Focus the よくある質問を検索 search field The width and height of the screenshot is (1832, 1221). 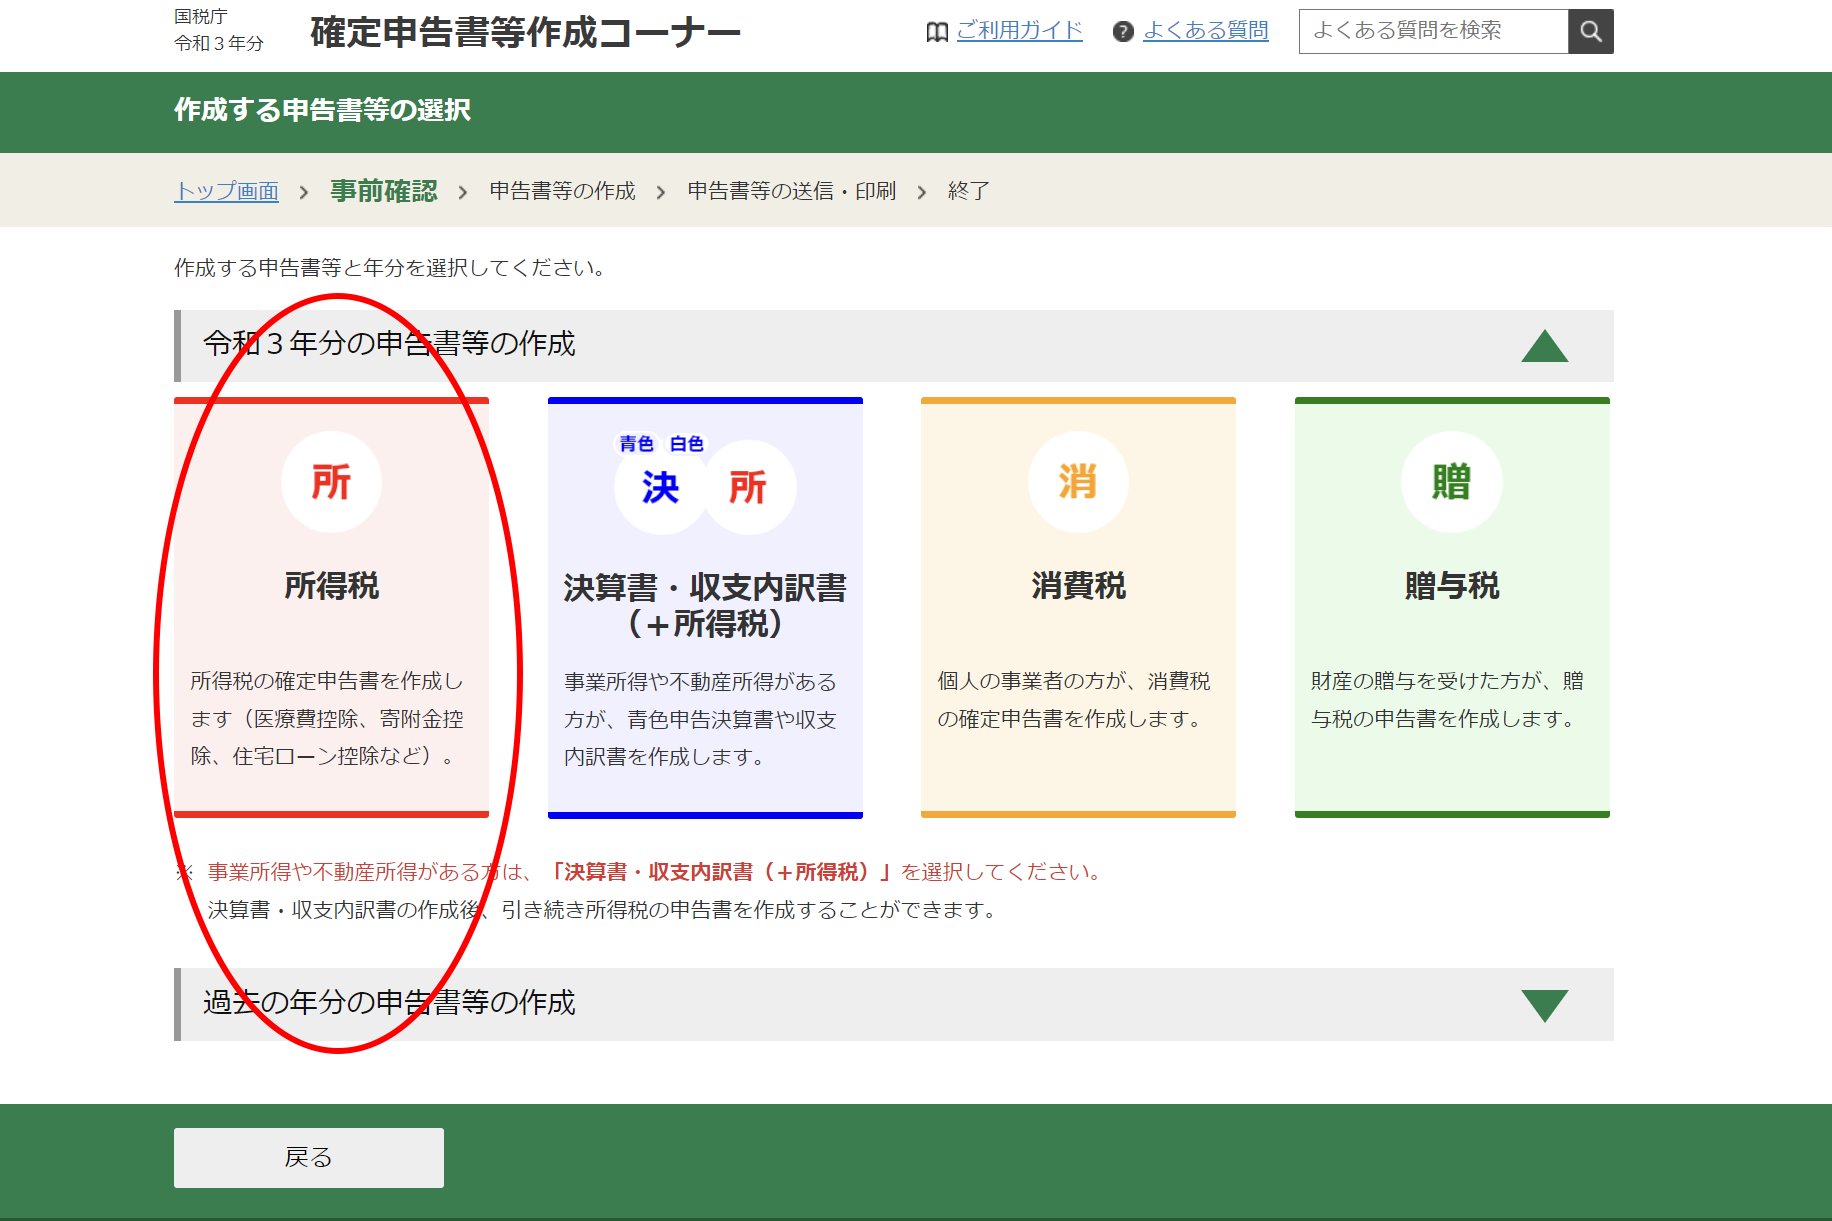tap(1432, 31)
